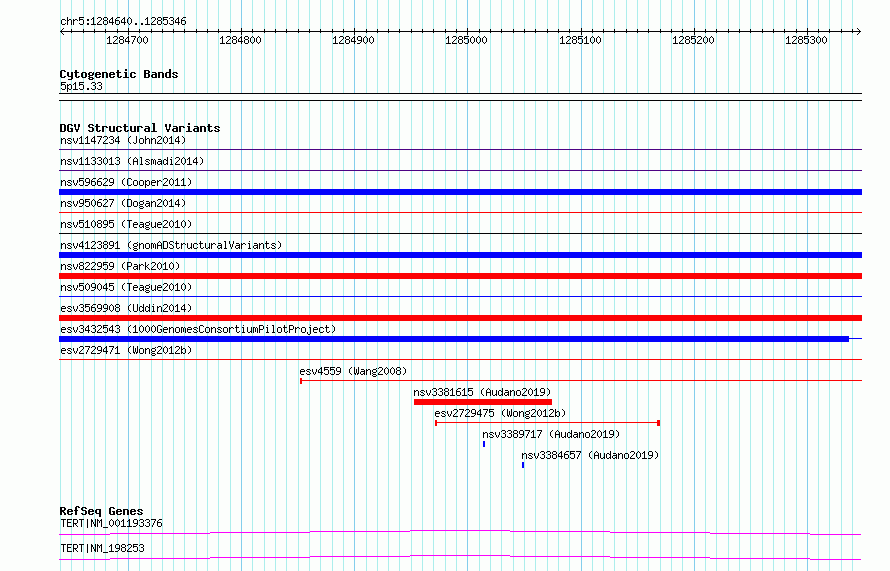Click the red bar of esv3569908

[460, 318]
